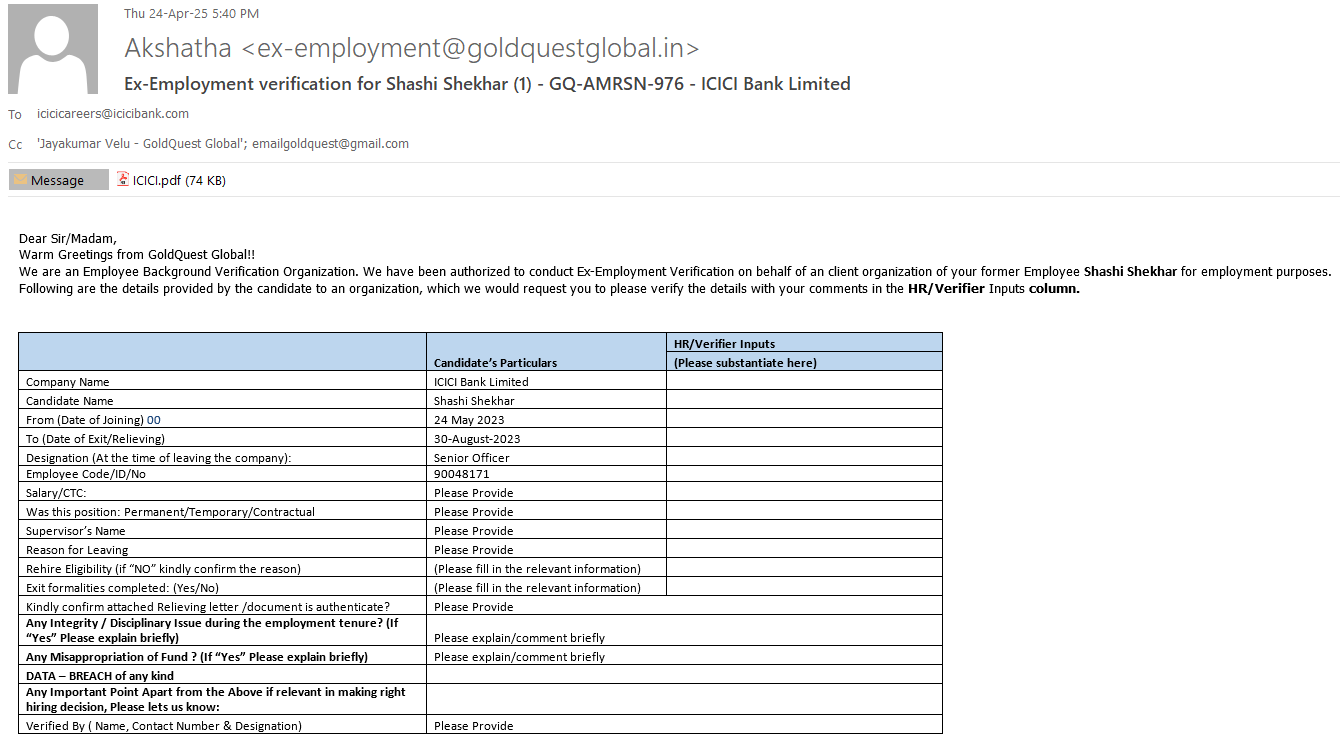1340x742 pixels.
Task: Click the 'Verified By ( Name, Contact Number & Designation)' label
Action: [x=164, y=726]
